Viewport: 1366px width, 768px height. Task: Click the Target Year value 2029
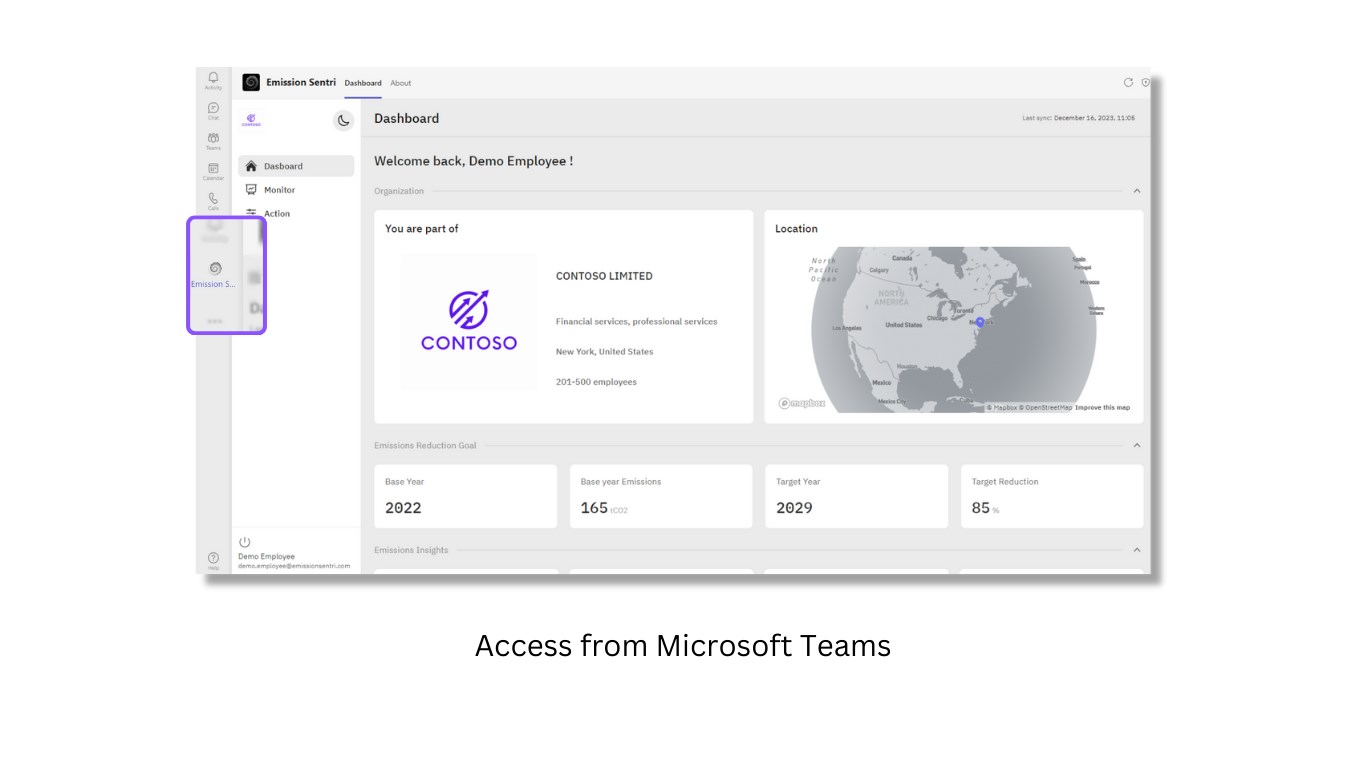(794, 508)
